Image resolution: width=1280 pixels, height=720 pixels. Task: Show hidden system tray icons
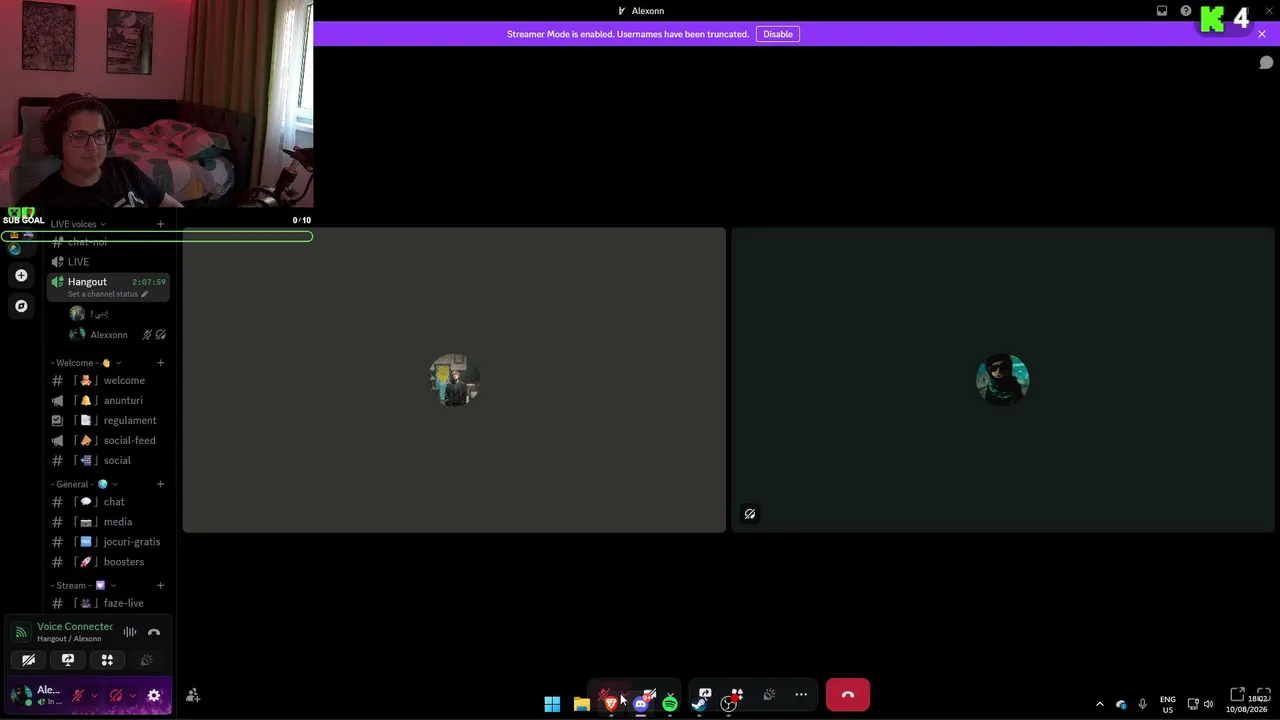click(x=1100, y=704)
